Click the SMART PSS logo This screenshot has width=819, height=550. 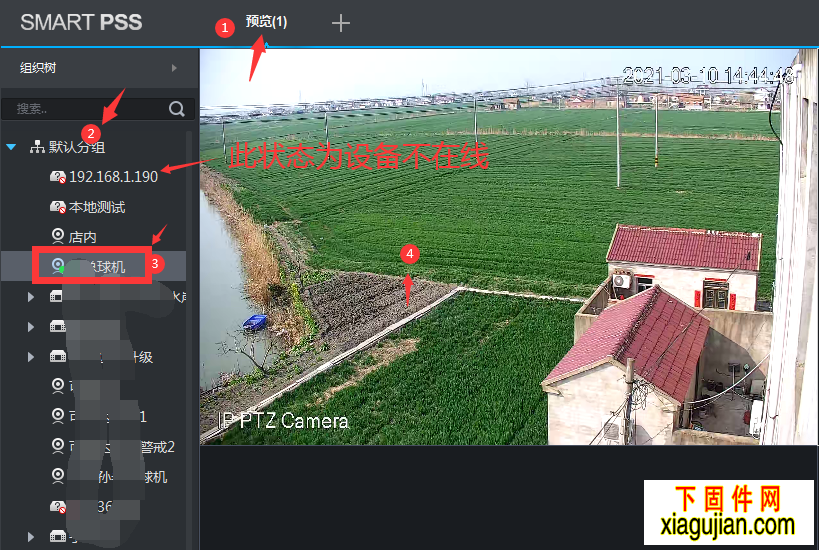[81, 22]
